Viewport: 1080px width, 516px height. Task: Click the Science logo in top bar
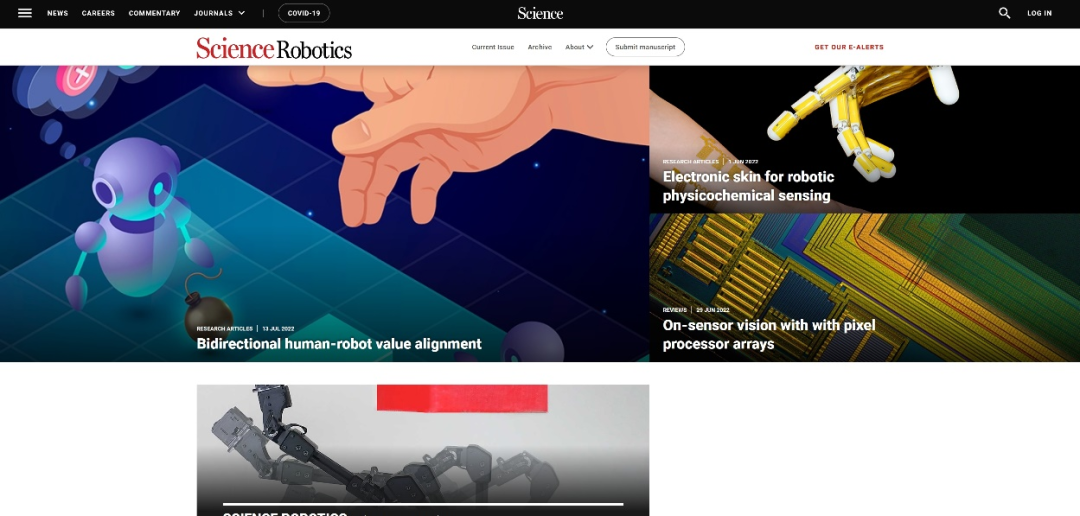point(540,13)
